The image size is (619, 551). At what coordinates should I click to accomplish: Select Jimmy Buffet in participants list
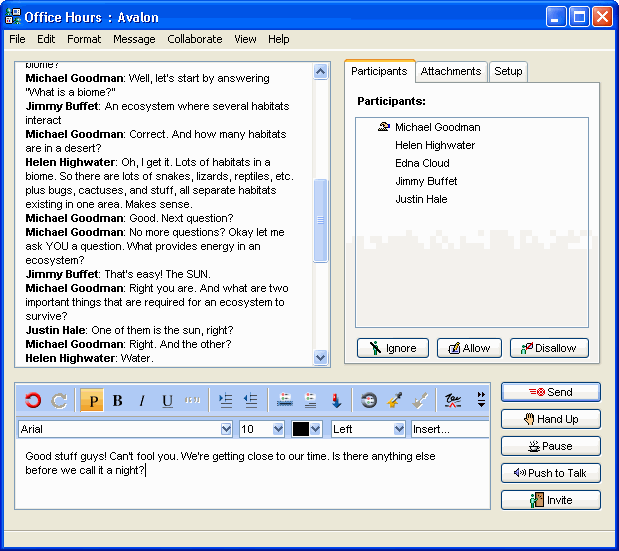[426, 181]
